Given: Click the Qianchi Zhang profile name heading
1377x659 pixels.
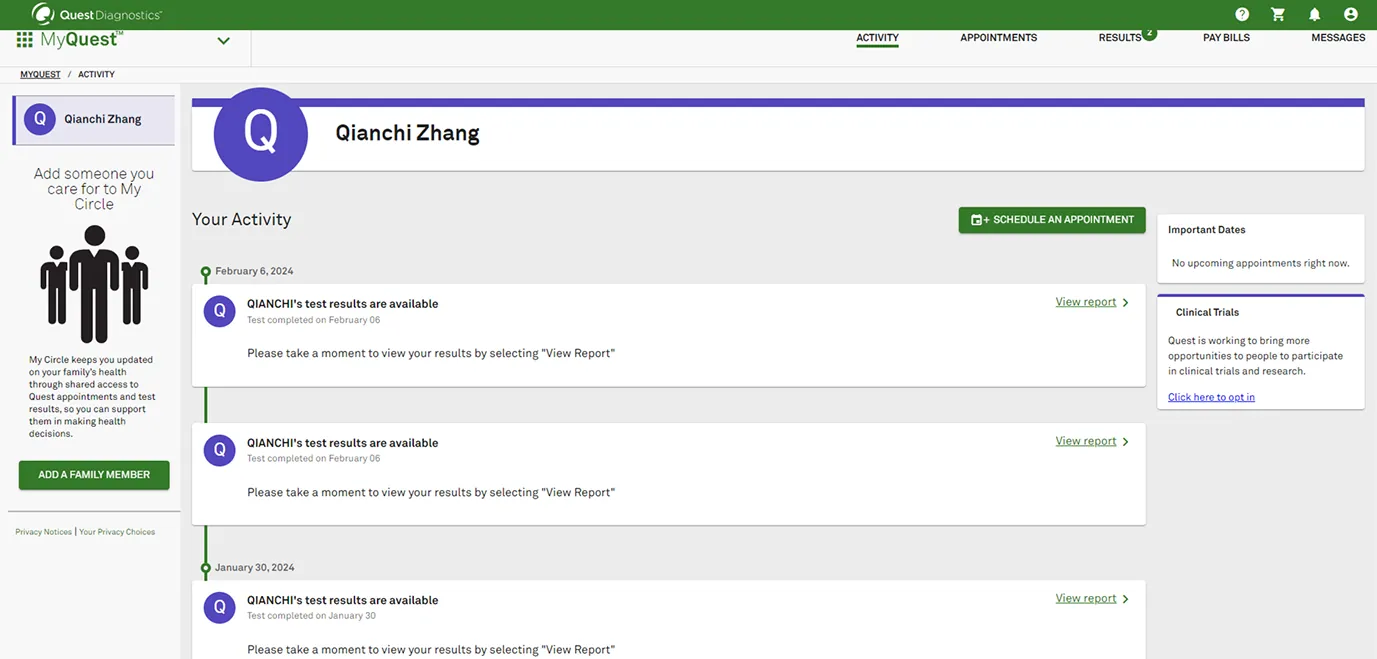Looking at the screenshot, I should pyautogui.click(x=407, y=134).
